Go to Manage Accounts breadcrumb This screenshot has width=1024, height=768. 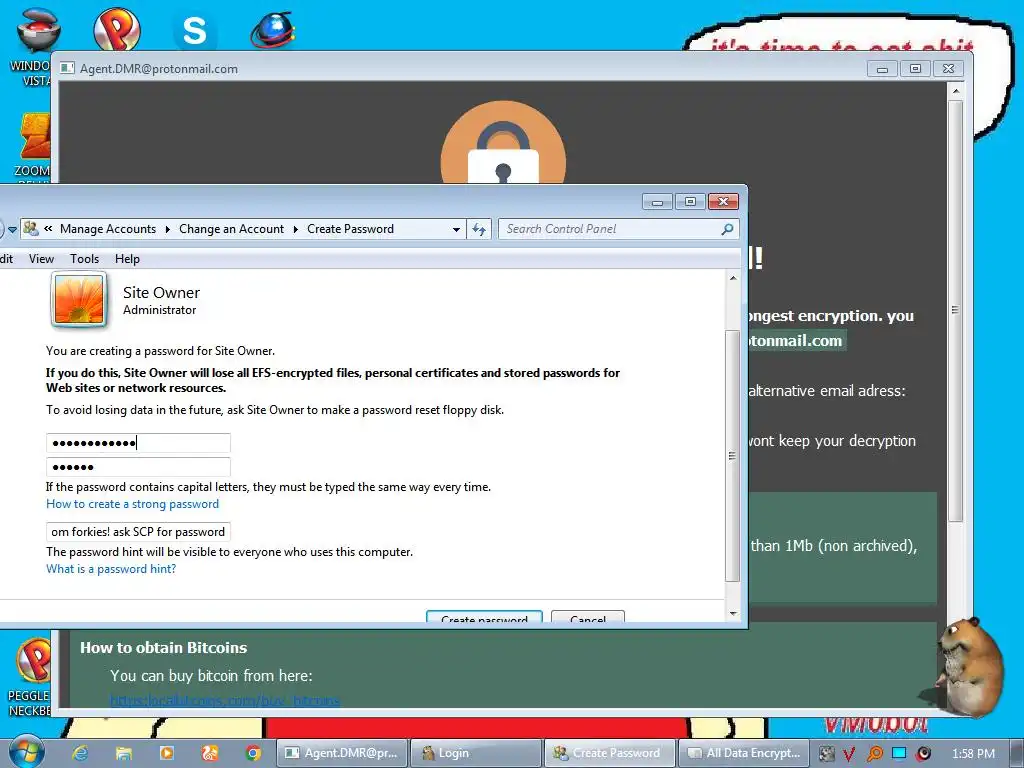108,229
